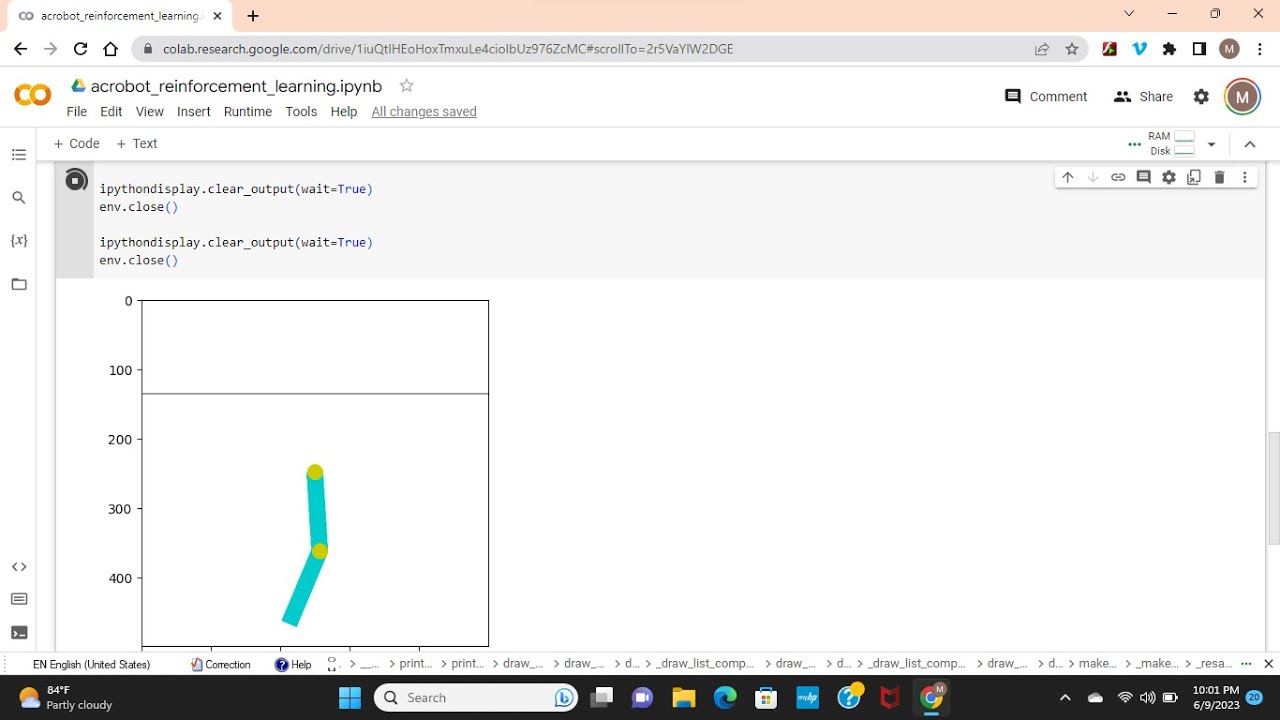This screenshot has width=1280, height=720.
Task: Star the acrobot notebook
Action: (406, 86)
